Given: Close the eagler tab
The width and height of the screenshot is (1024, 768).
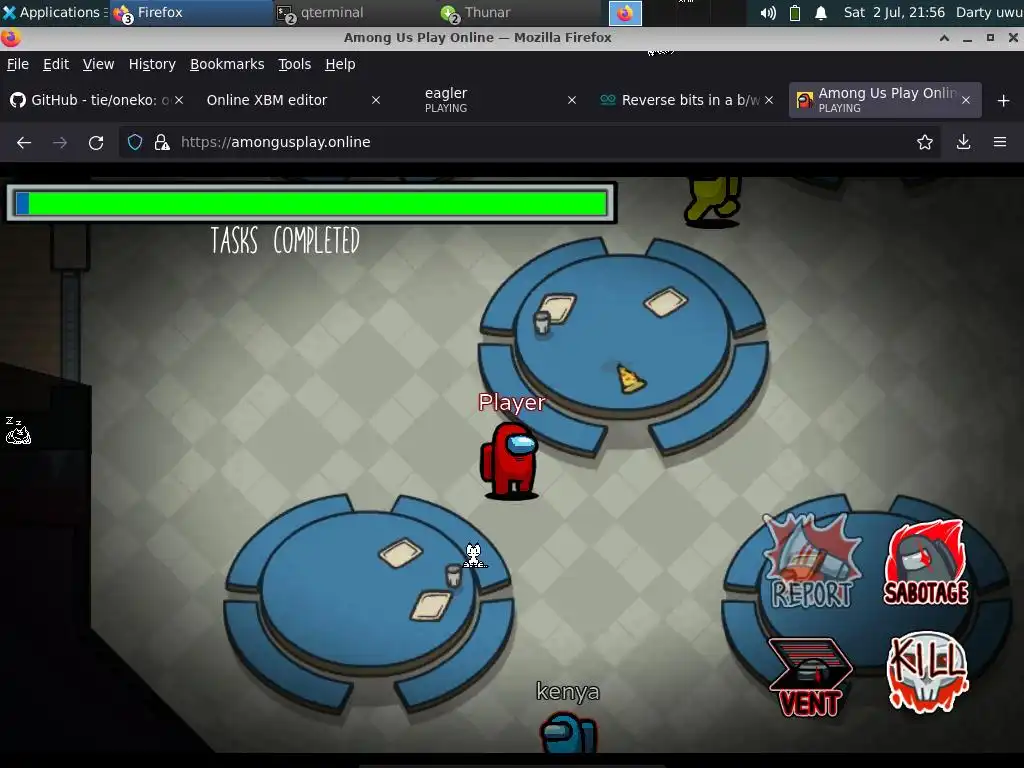Looking at the screenshot, I should pos(572,100).
